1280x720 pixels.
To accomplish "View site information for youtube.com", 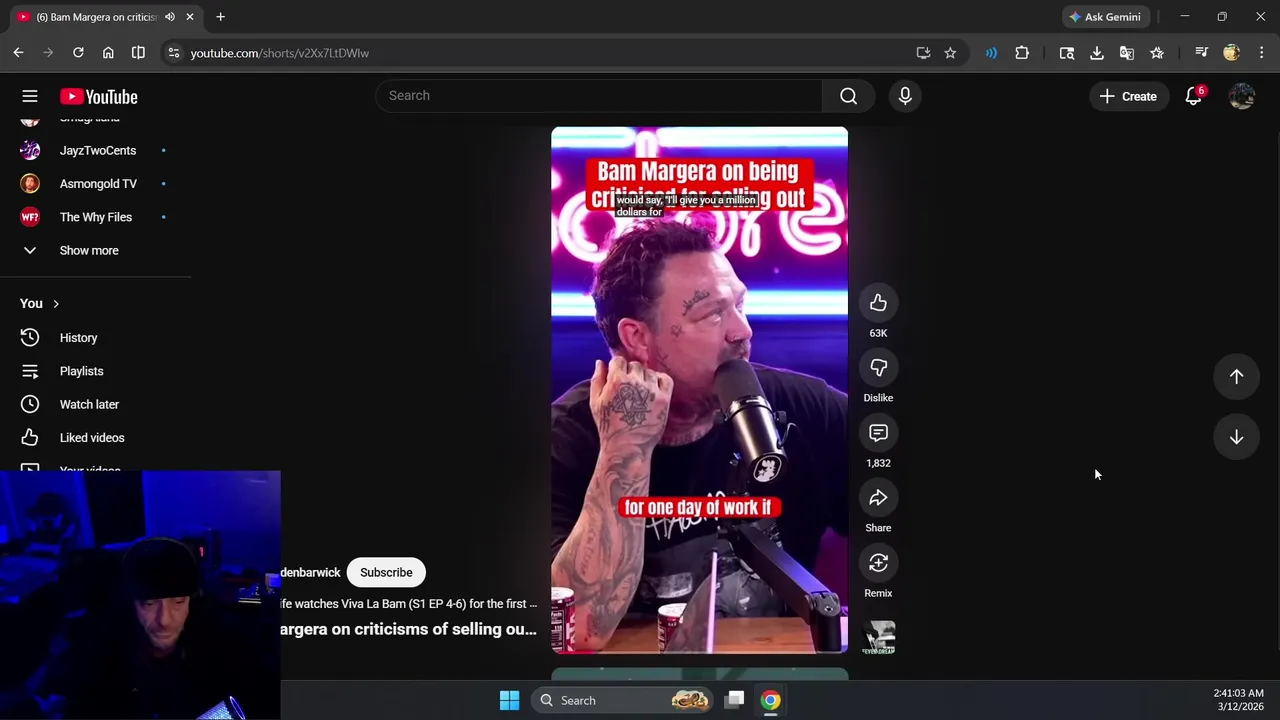I will tap(174, 53).
